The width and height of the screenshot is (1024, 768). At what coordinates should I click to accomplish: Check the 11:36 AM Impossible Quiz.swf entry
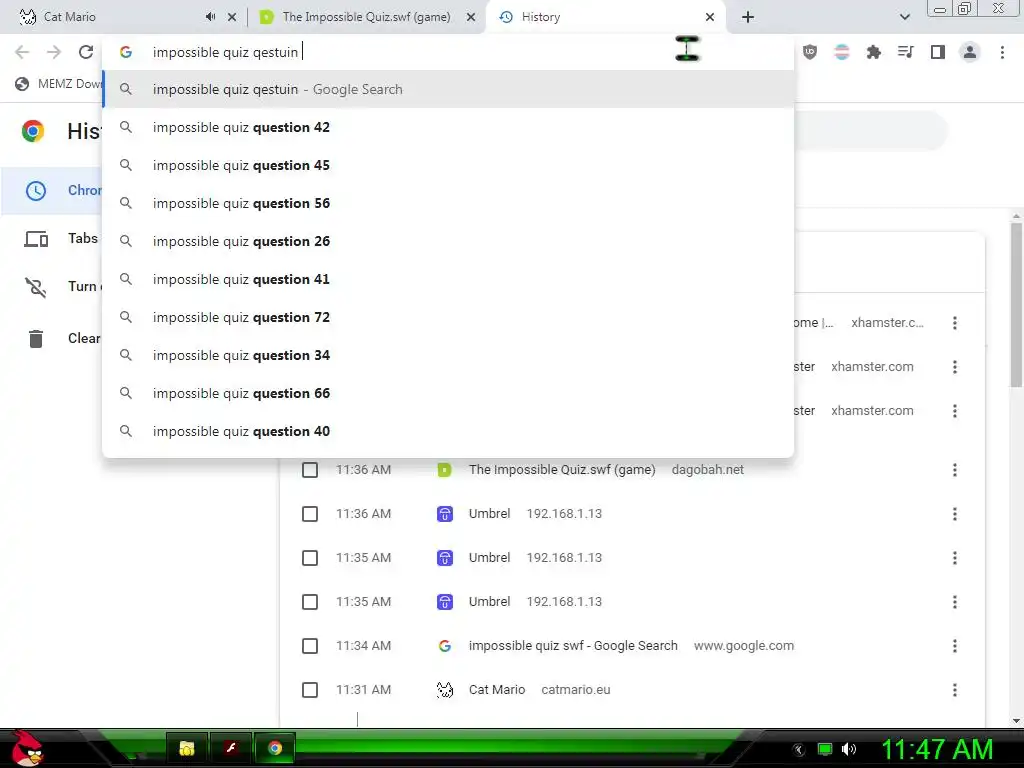point(310,470)
